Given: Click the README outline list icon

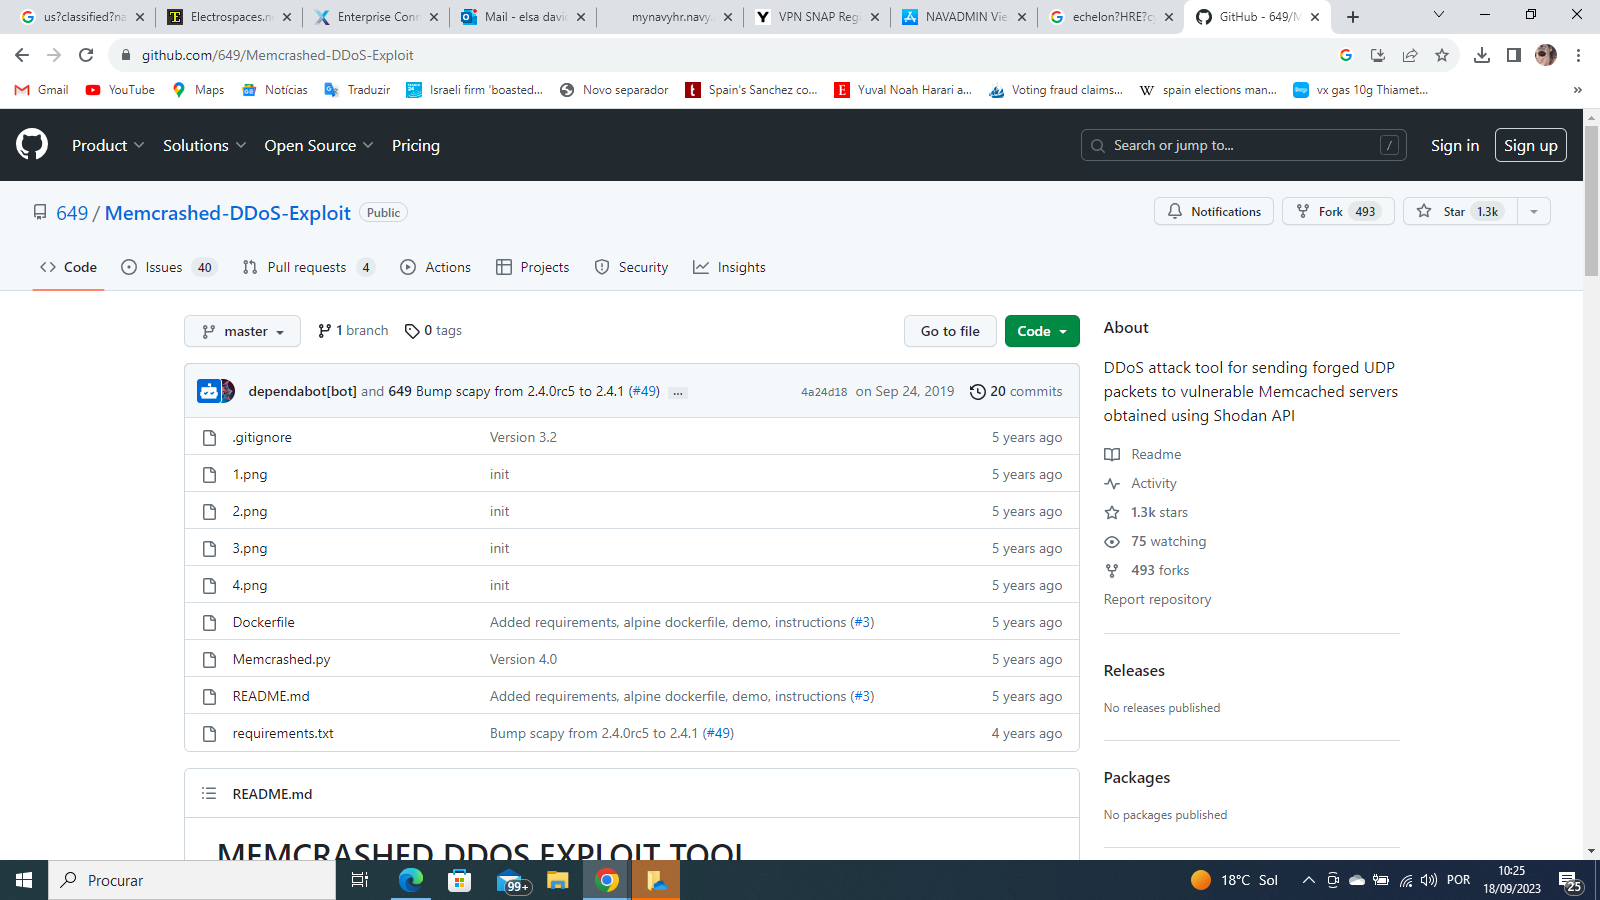Looking at the screenshot, I should coord(209,794).
